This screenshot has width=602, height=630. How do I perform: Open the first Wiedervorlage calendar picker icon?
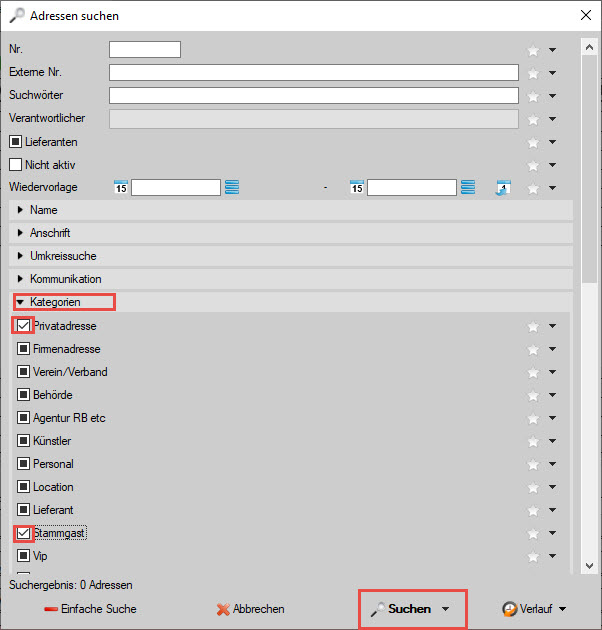point(121,188)
